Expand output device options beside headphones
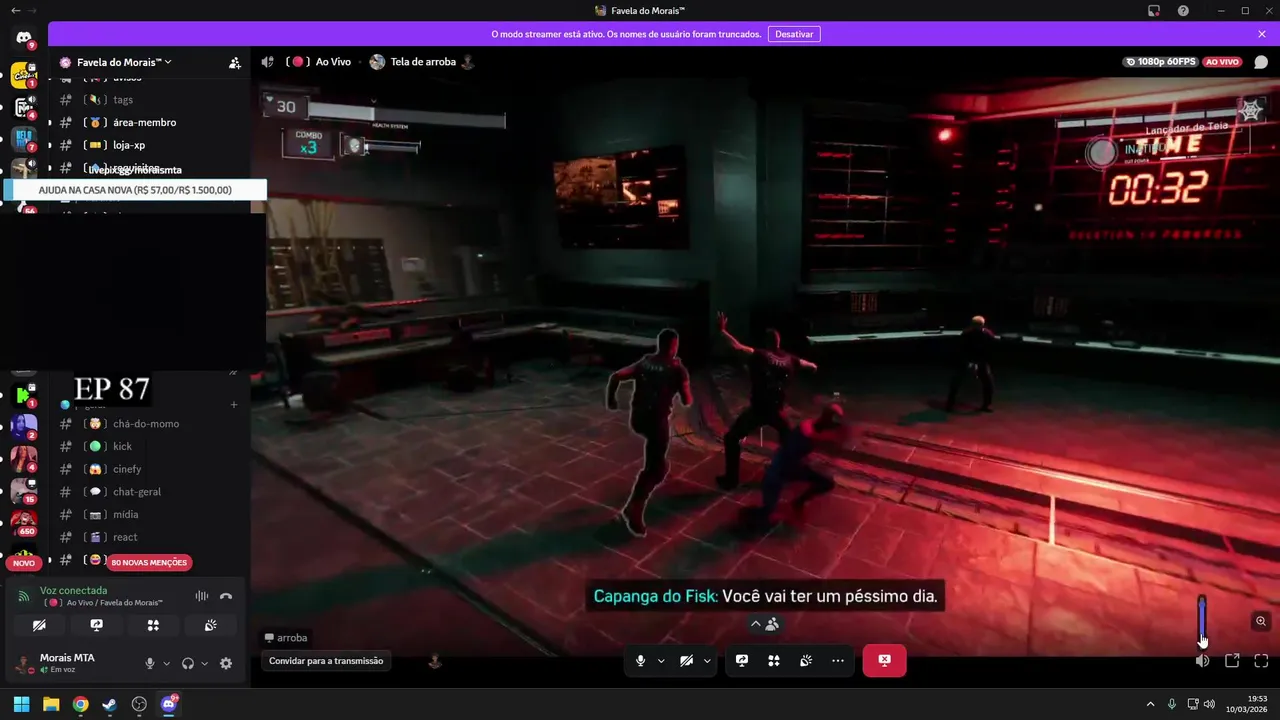Viewport: 1280px width, 720px height. tap(204, 663)
